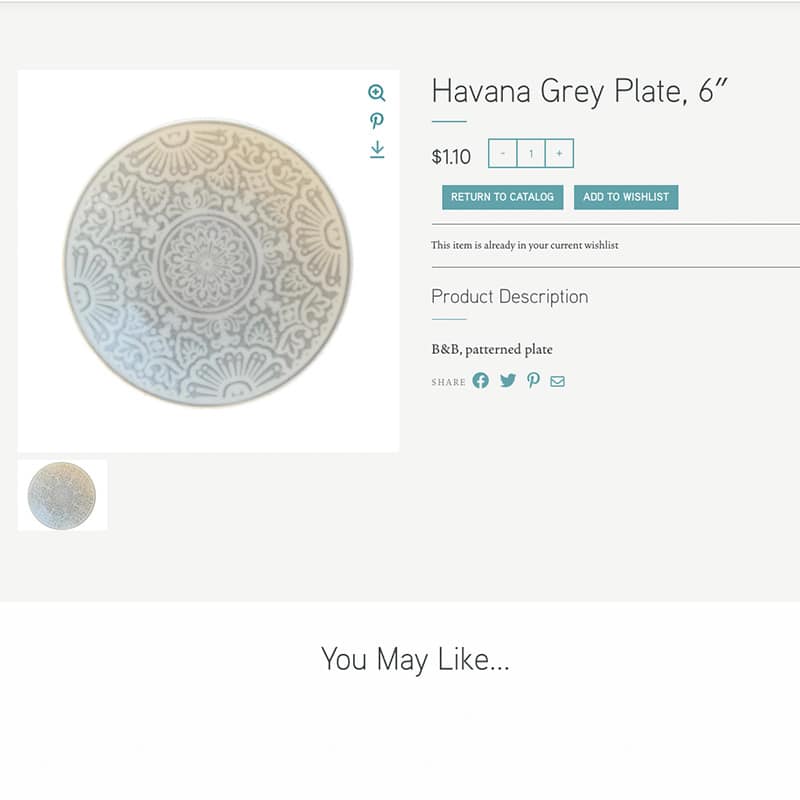Share on Pinterest from the SHARE row
Viewport: 800px width, 800px height.
click(x=533, y=381)
